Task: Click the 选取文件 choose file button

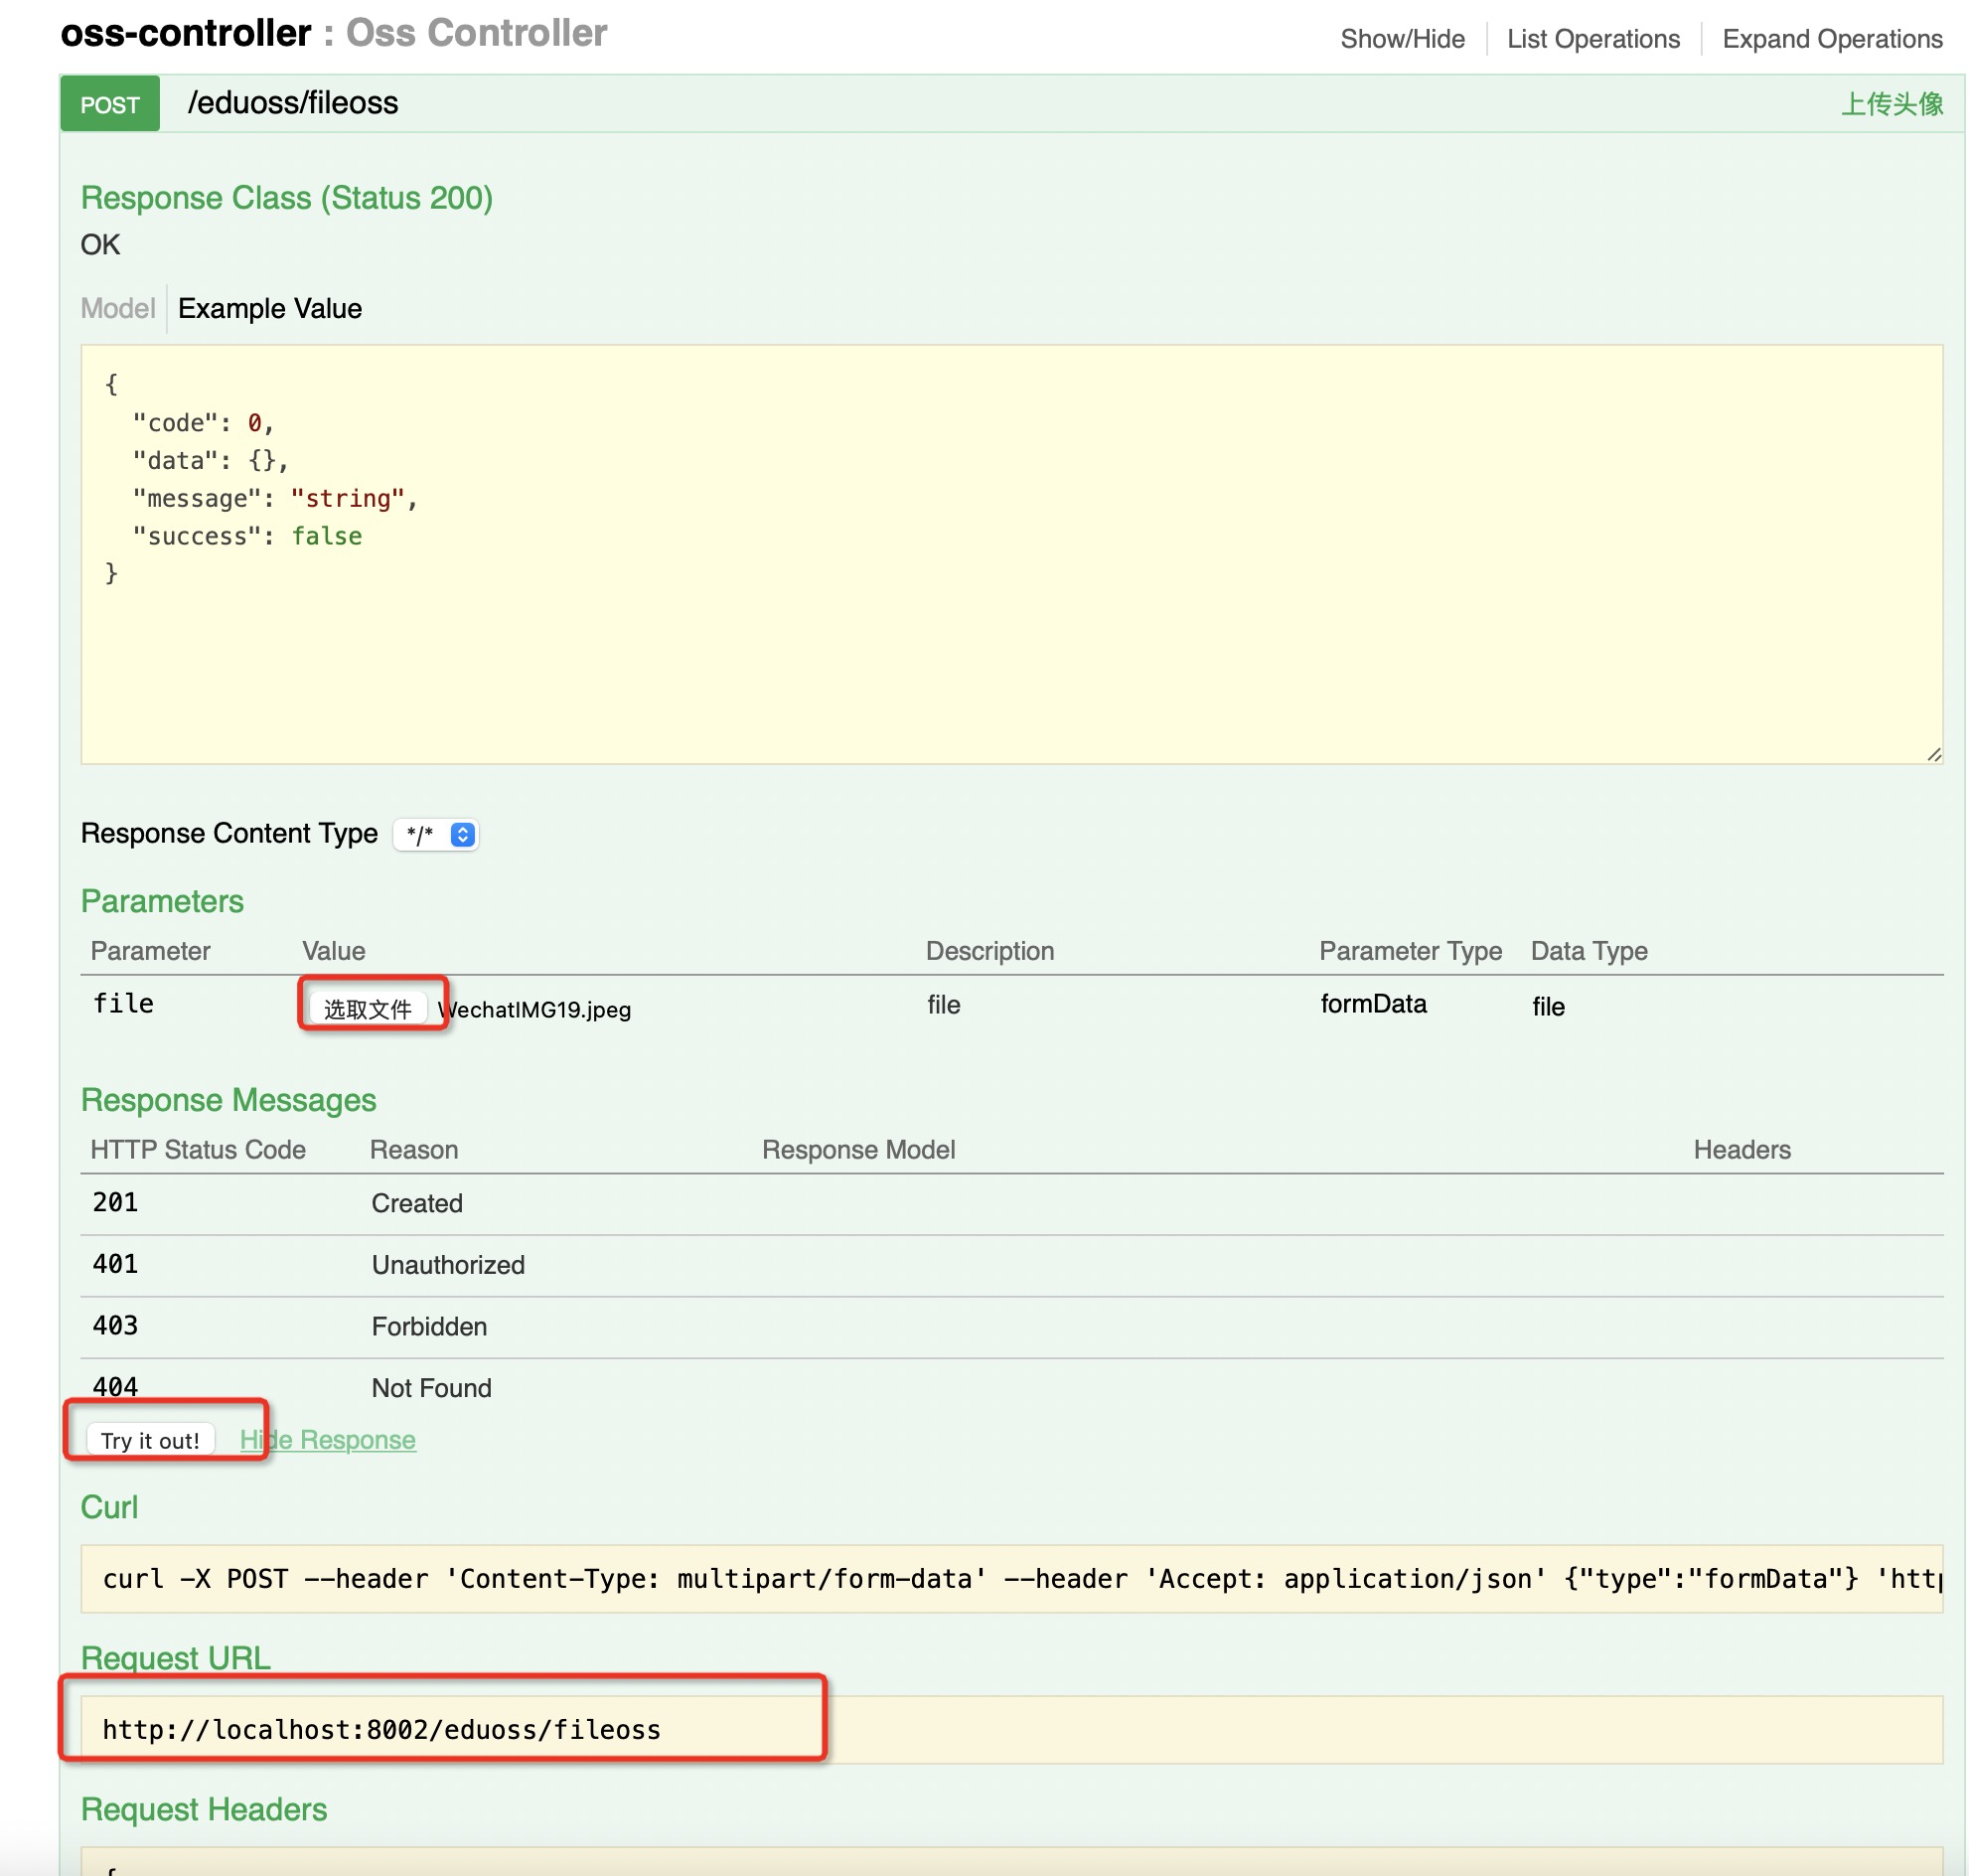Action: click(367, 1008)
